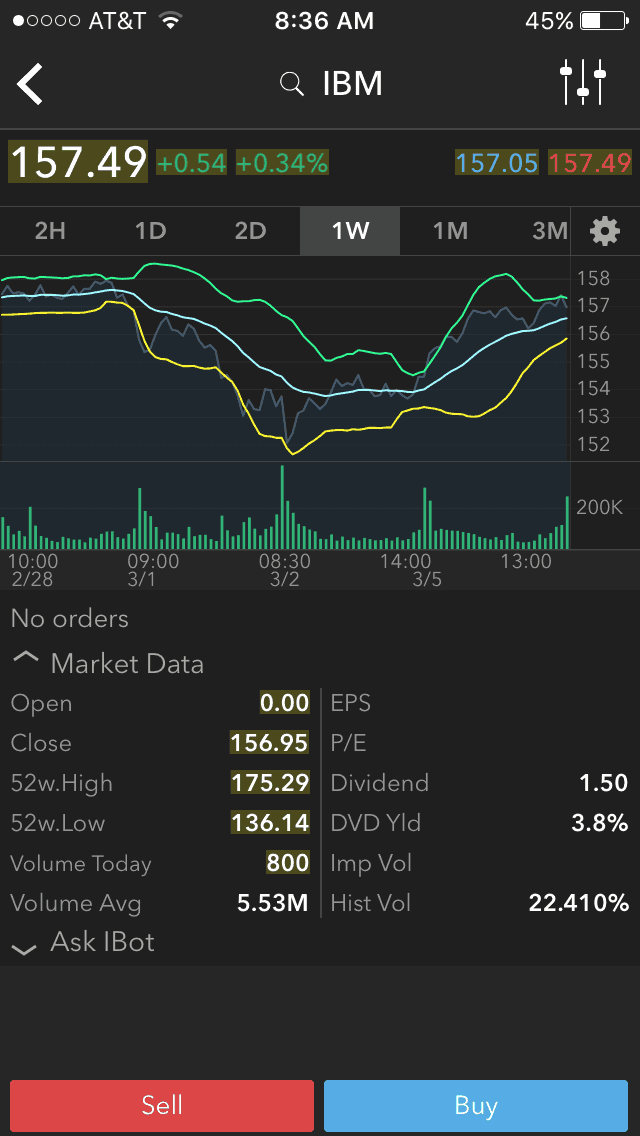Screen dimensions: 640x1136
Task: Tap the blue Buy button
Action: pos(475,1106)
